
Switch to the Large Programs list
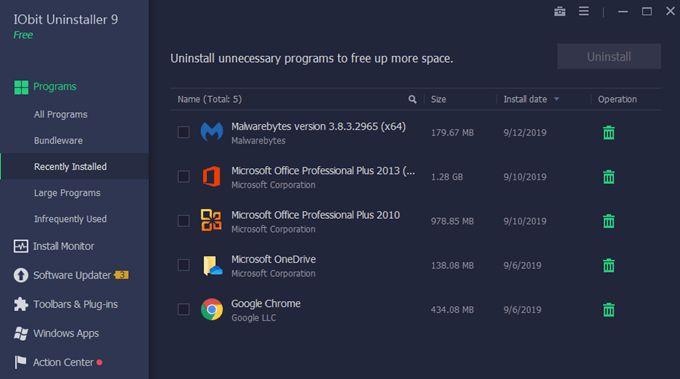point(67,193)
